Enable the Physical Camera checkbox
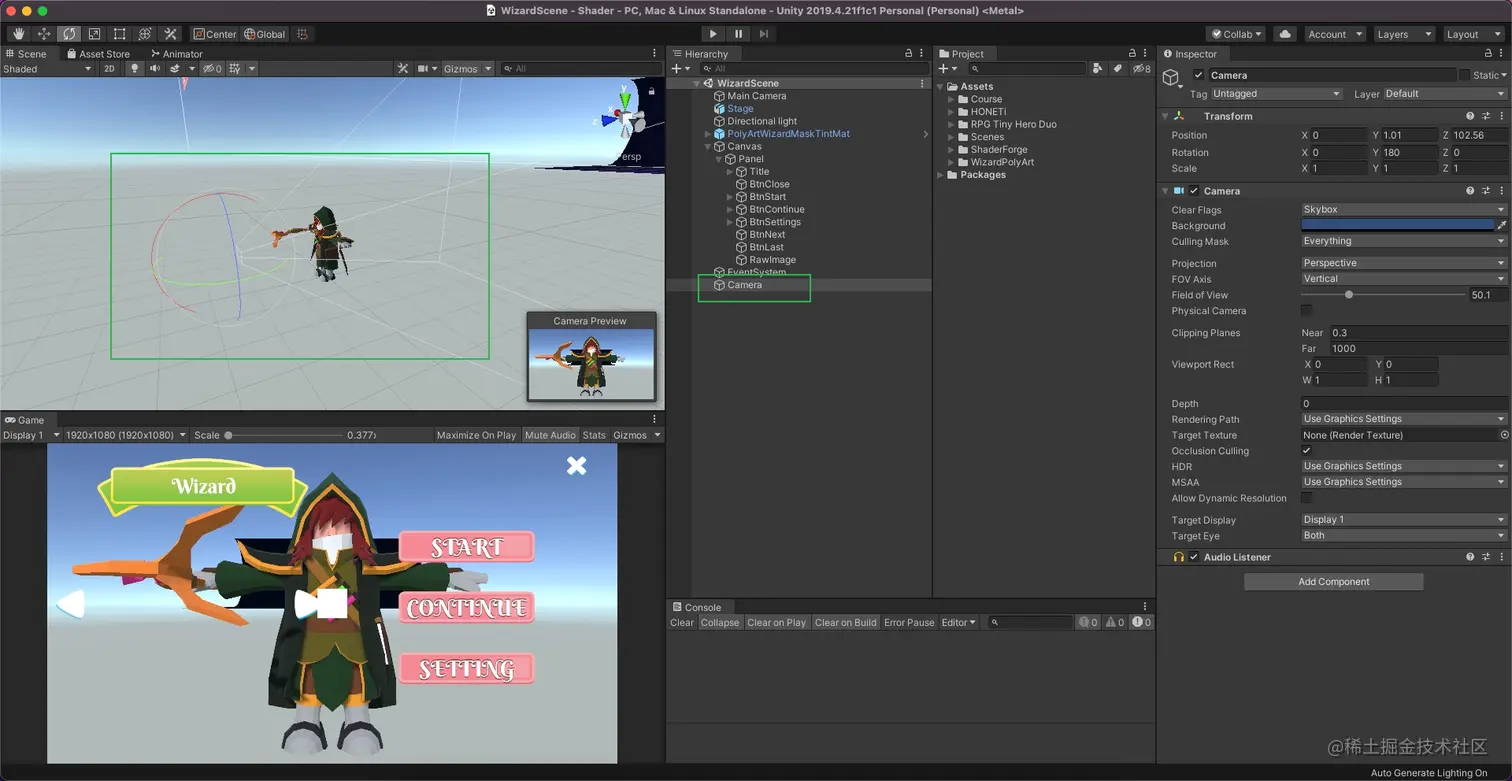1512x781 pixels. pos(1307,311)
